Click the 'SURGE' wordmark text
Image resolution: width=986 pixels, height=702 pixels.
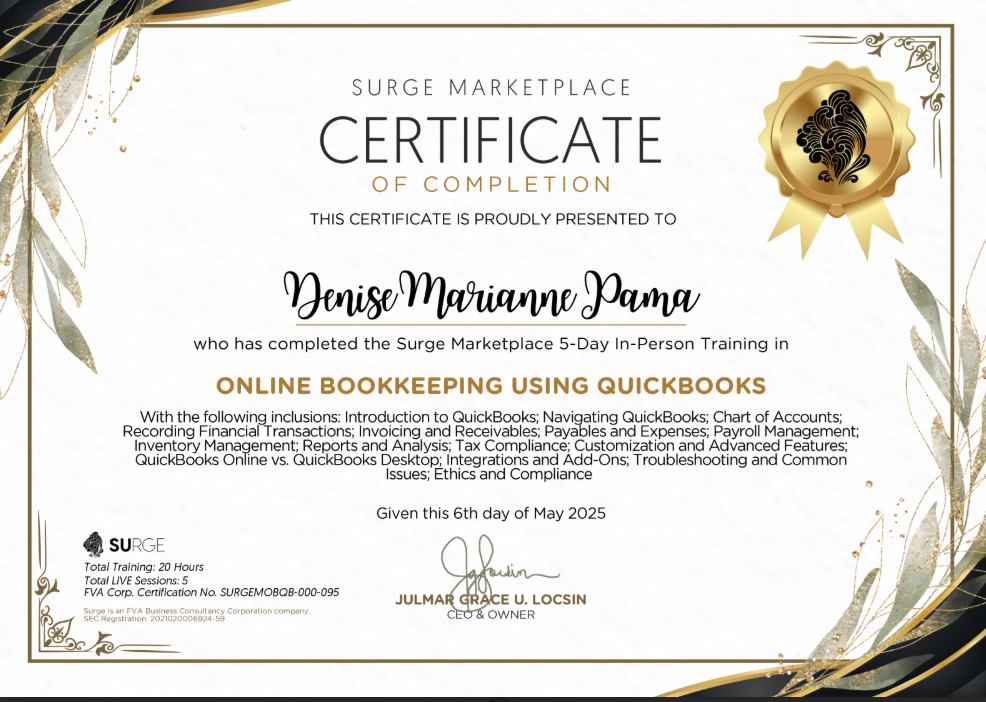point(136,545)
